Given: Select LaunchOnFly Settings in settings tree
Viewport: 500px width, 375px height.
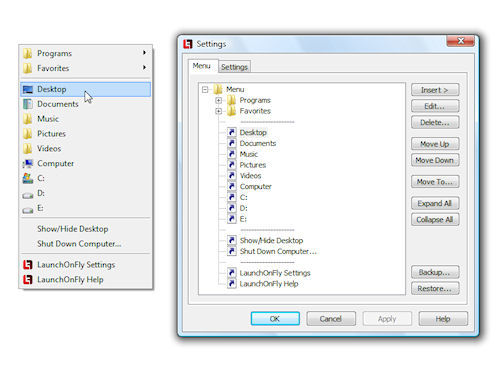Looking at the screenshot, I should tap(275, 273).
